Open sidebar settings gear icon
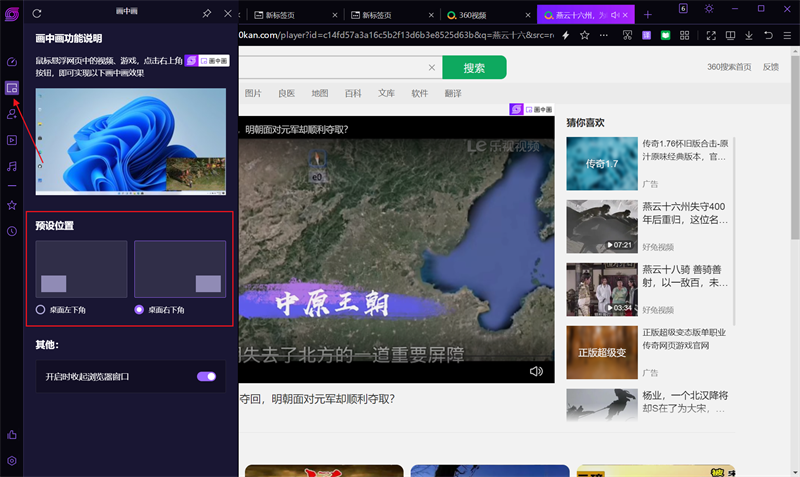The width and height of the screenshot is (800, 477). pos(12,461)
